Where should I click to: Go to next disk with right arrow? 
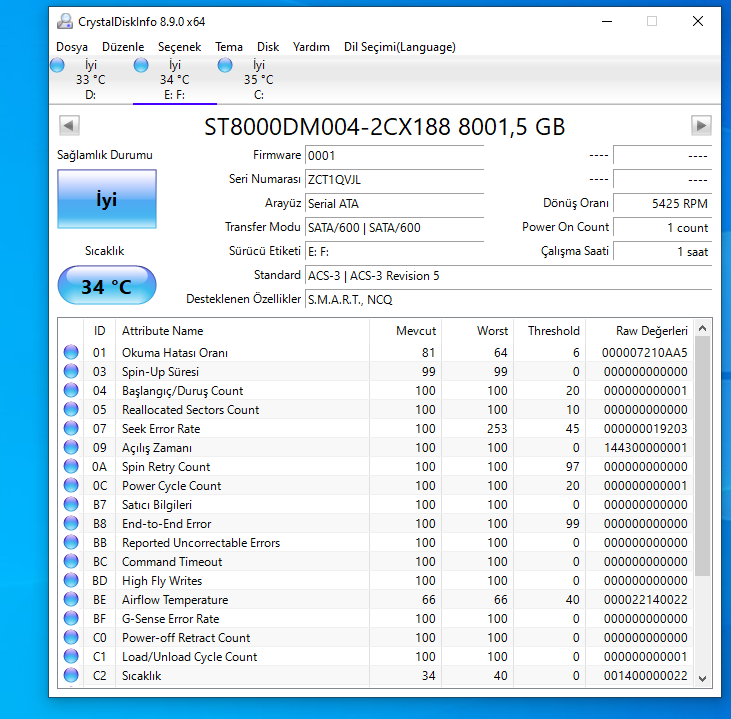tap(701, 125)
